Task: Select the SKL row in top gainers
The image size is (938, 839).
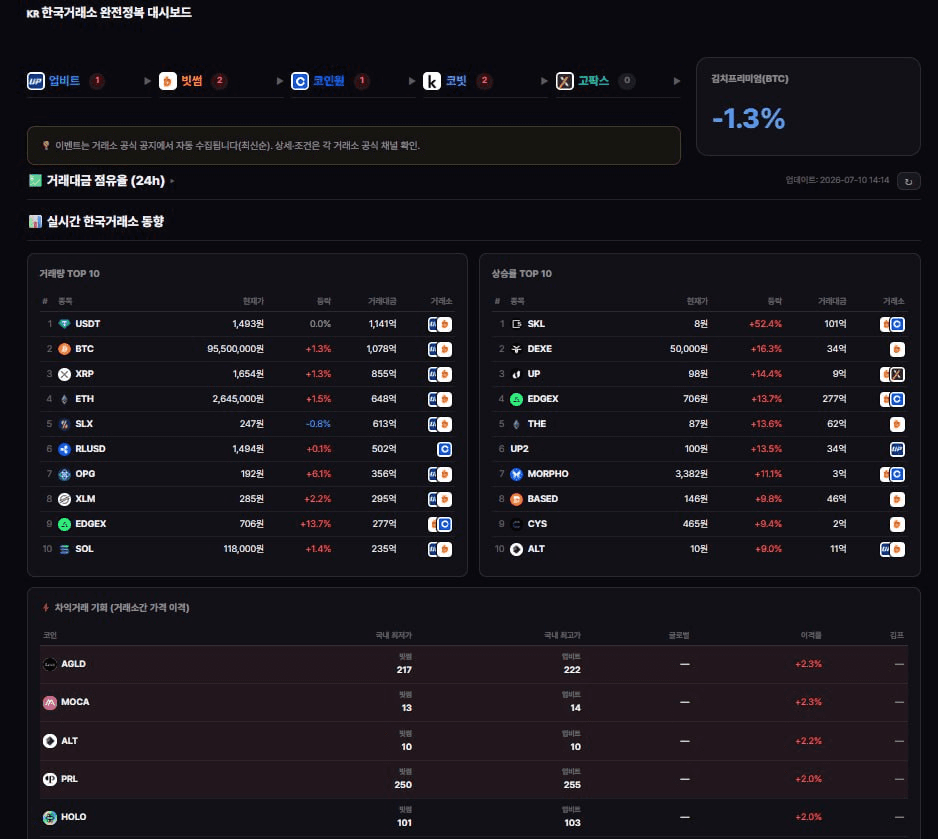Action: [699, 324]
